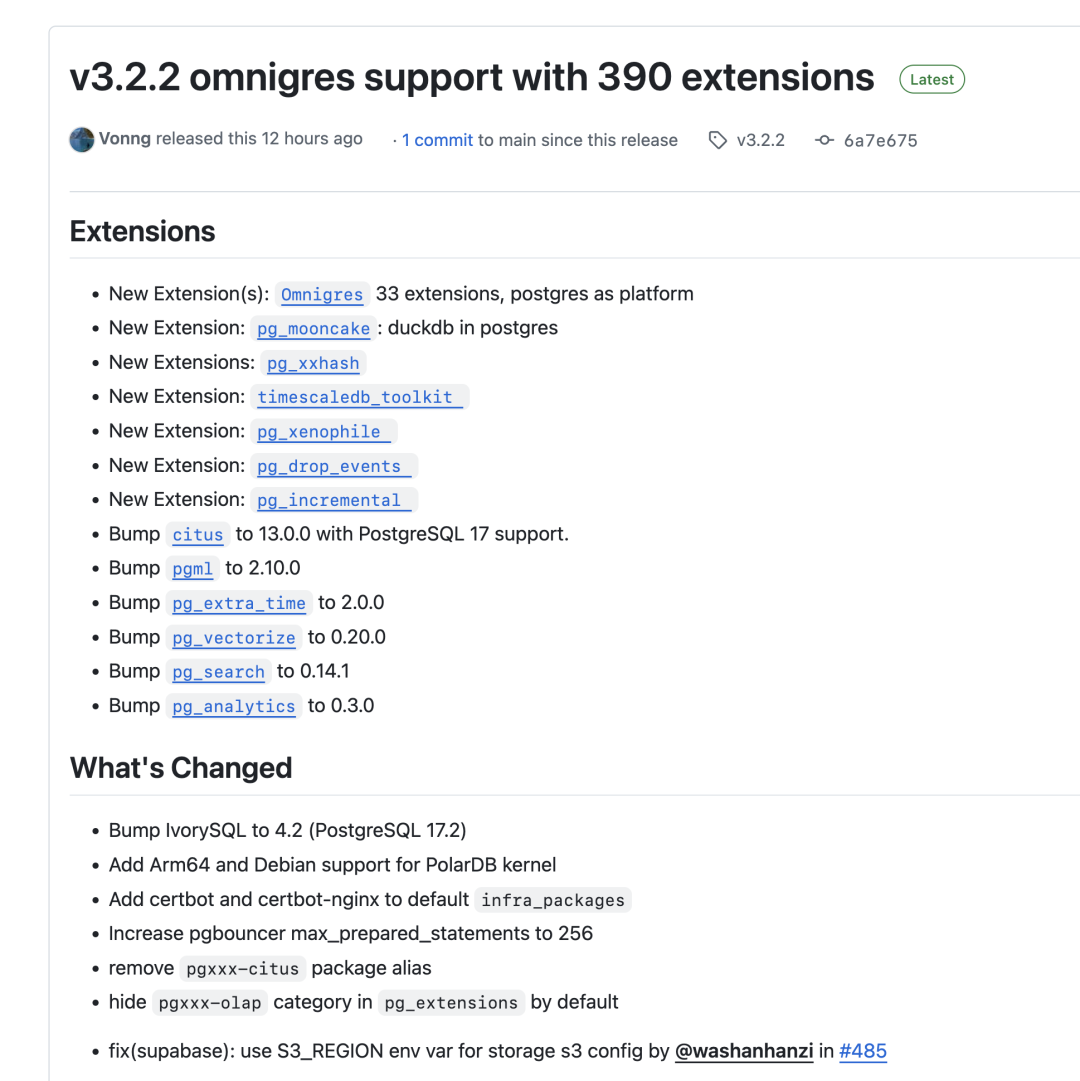Image resolution: width=1080 pixels, height=1081 pixels.
Task: Open the Omnigres extension link
Action: 322,295
